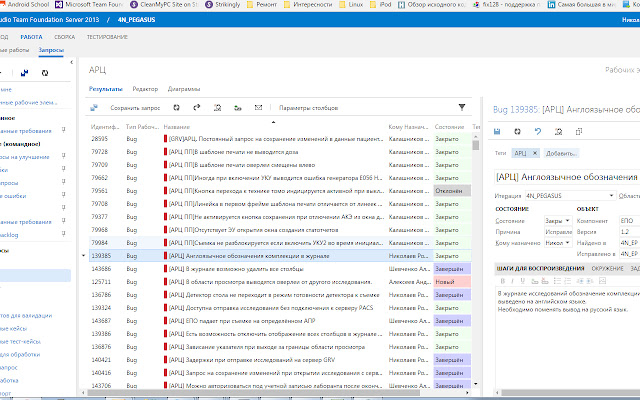
Task: Undo changes with blue arrow in bug pane
Action: [538, 131]
